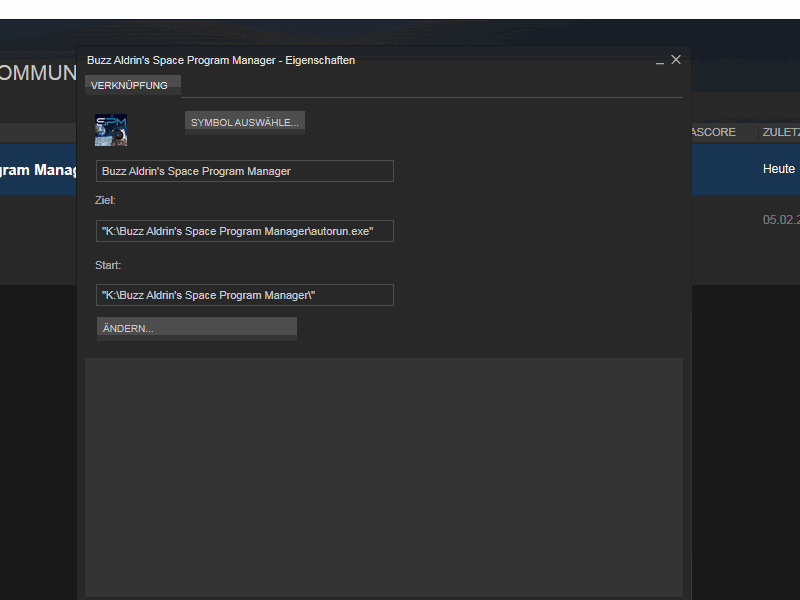Click the Start: label
This screenshot has height=600, width=800.
(108, 265)
